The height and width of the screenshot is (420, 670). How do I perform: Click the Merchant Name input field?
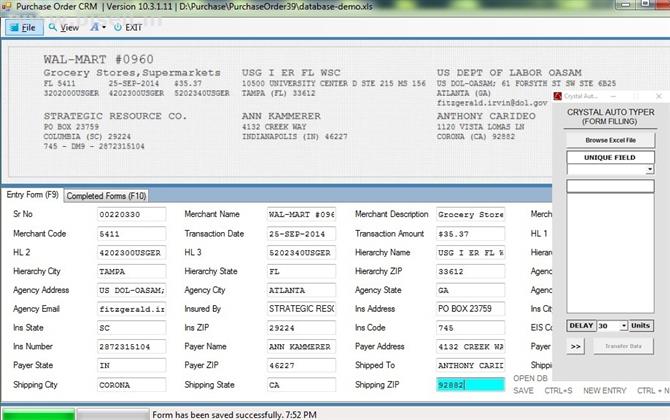coord(301,214)
